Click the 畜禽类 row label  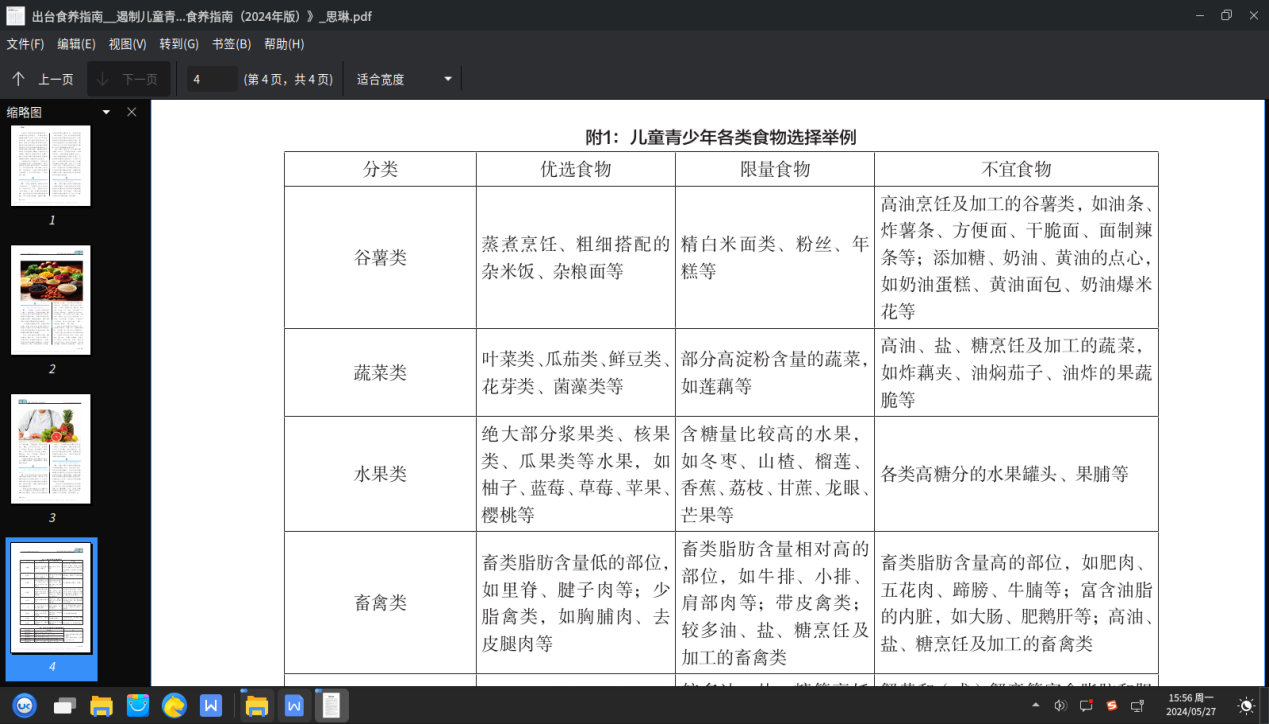(380, 602)
